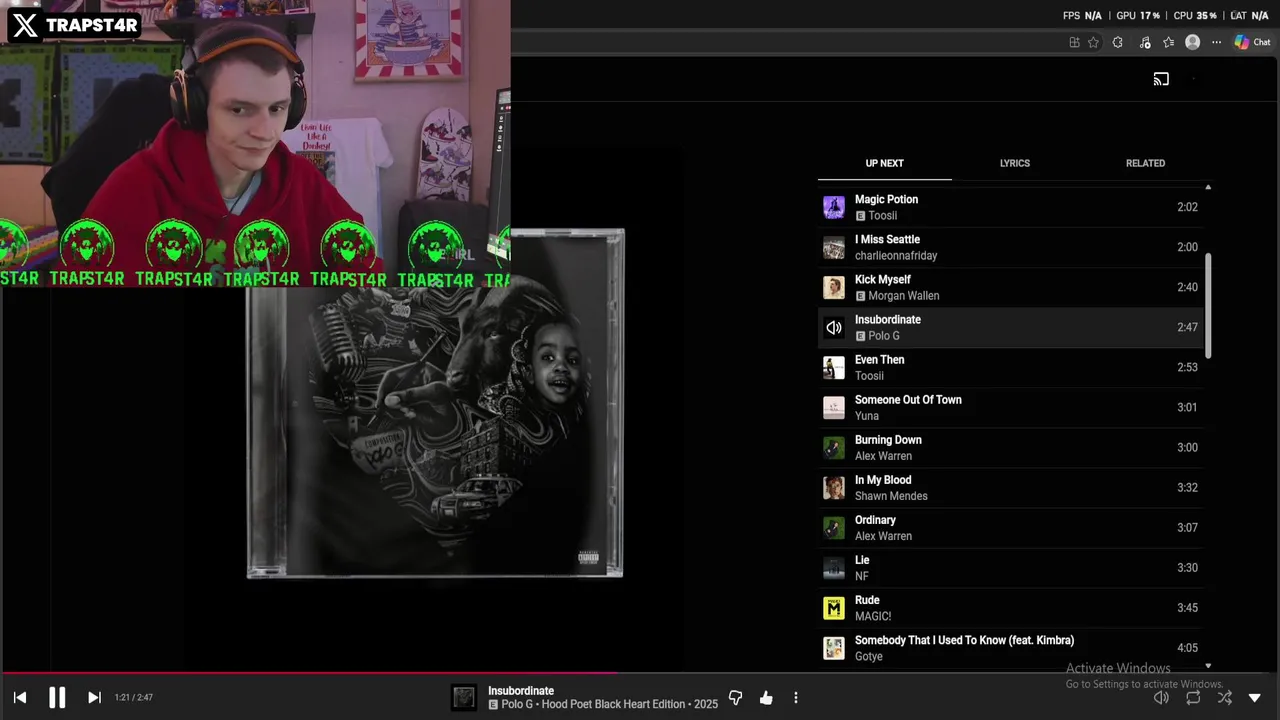The height and width of the screenshot is (720, 1280).
Task: Open the three-dot song options menu
Action: tap(796, 698)
